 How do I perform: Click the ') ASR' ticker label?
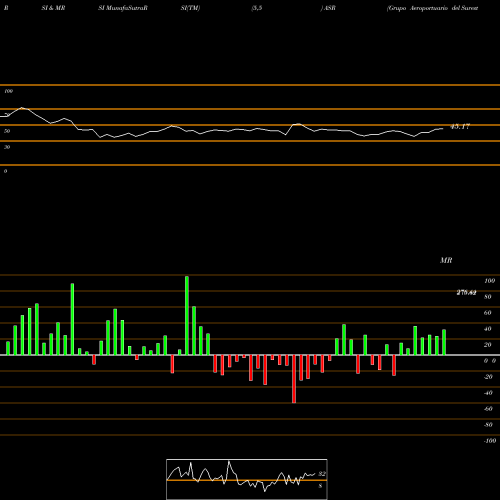pos(328,8)
